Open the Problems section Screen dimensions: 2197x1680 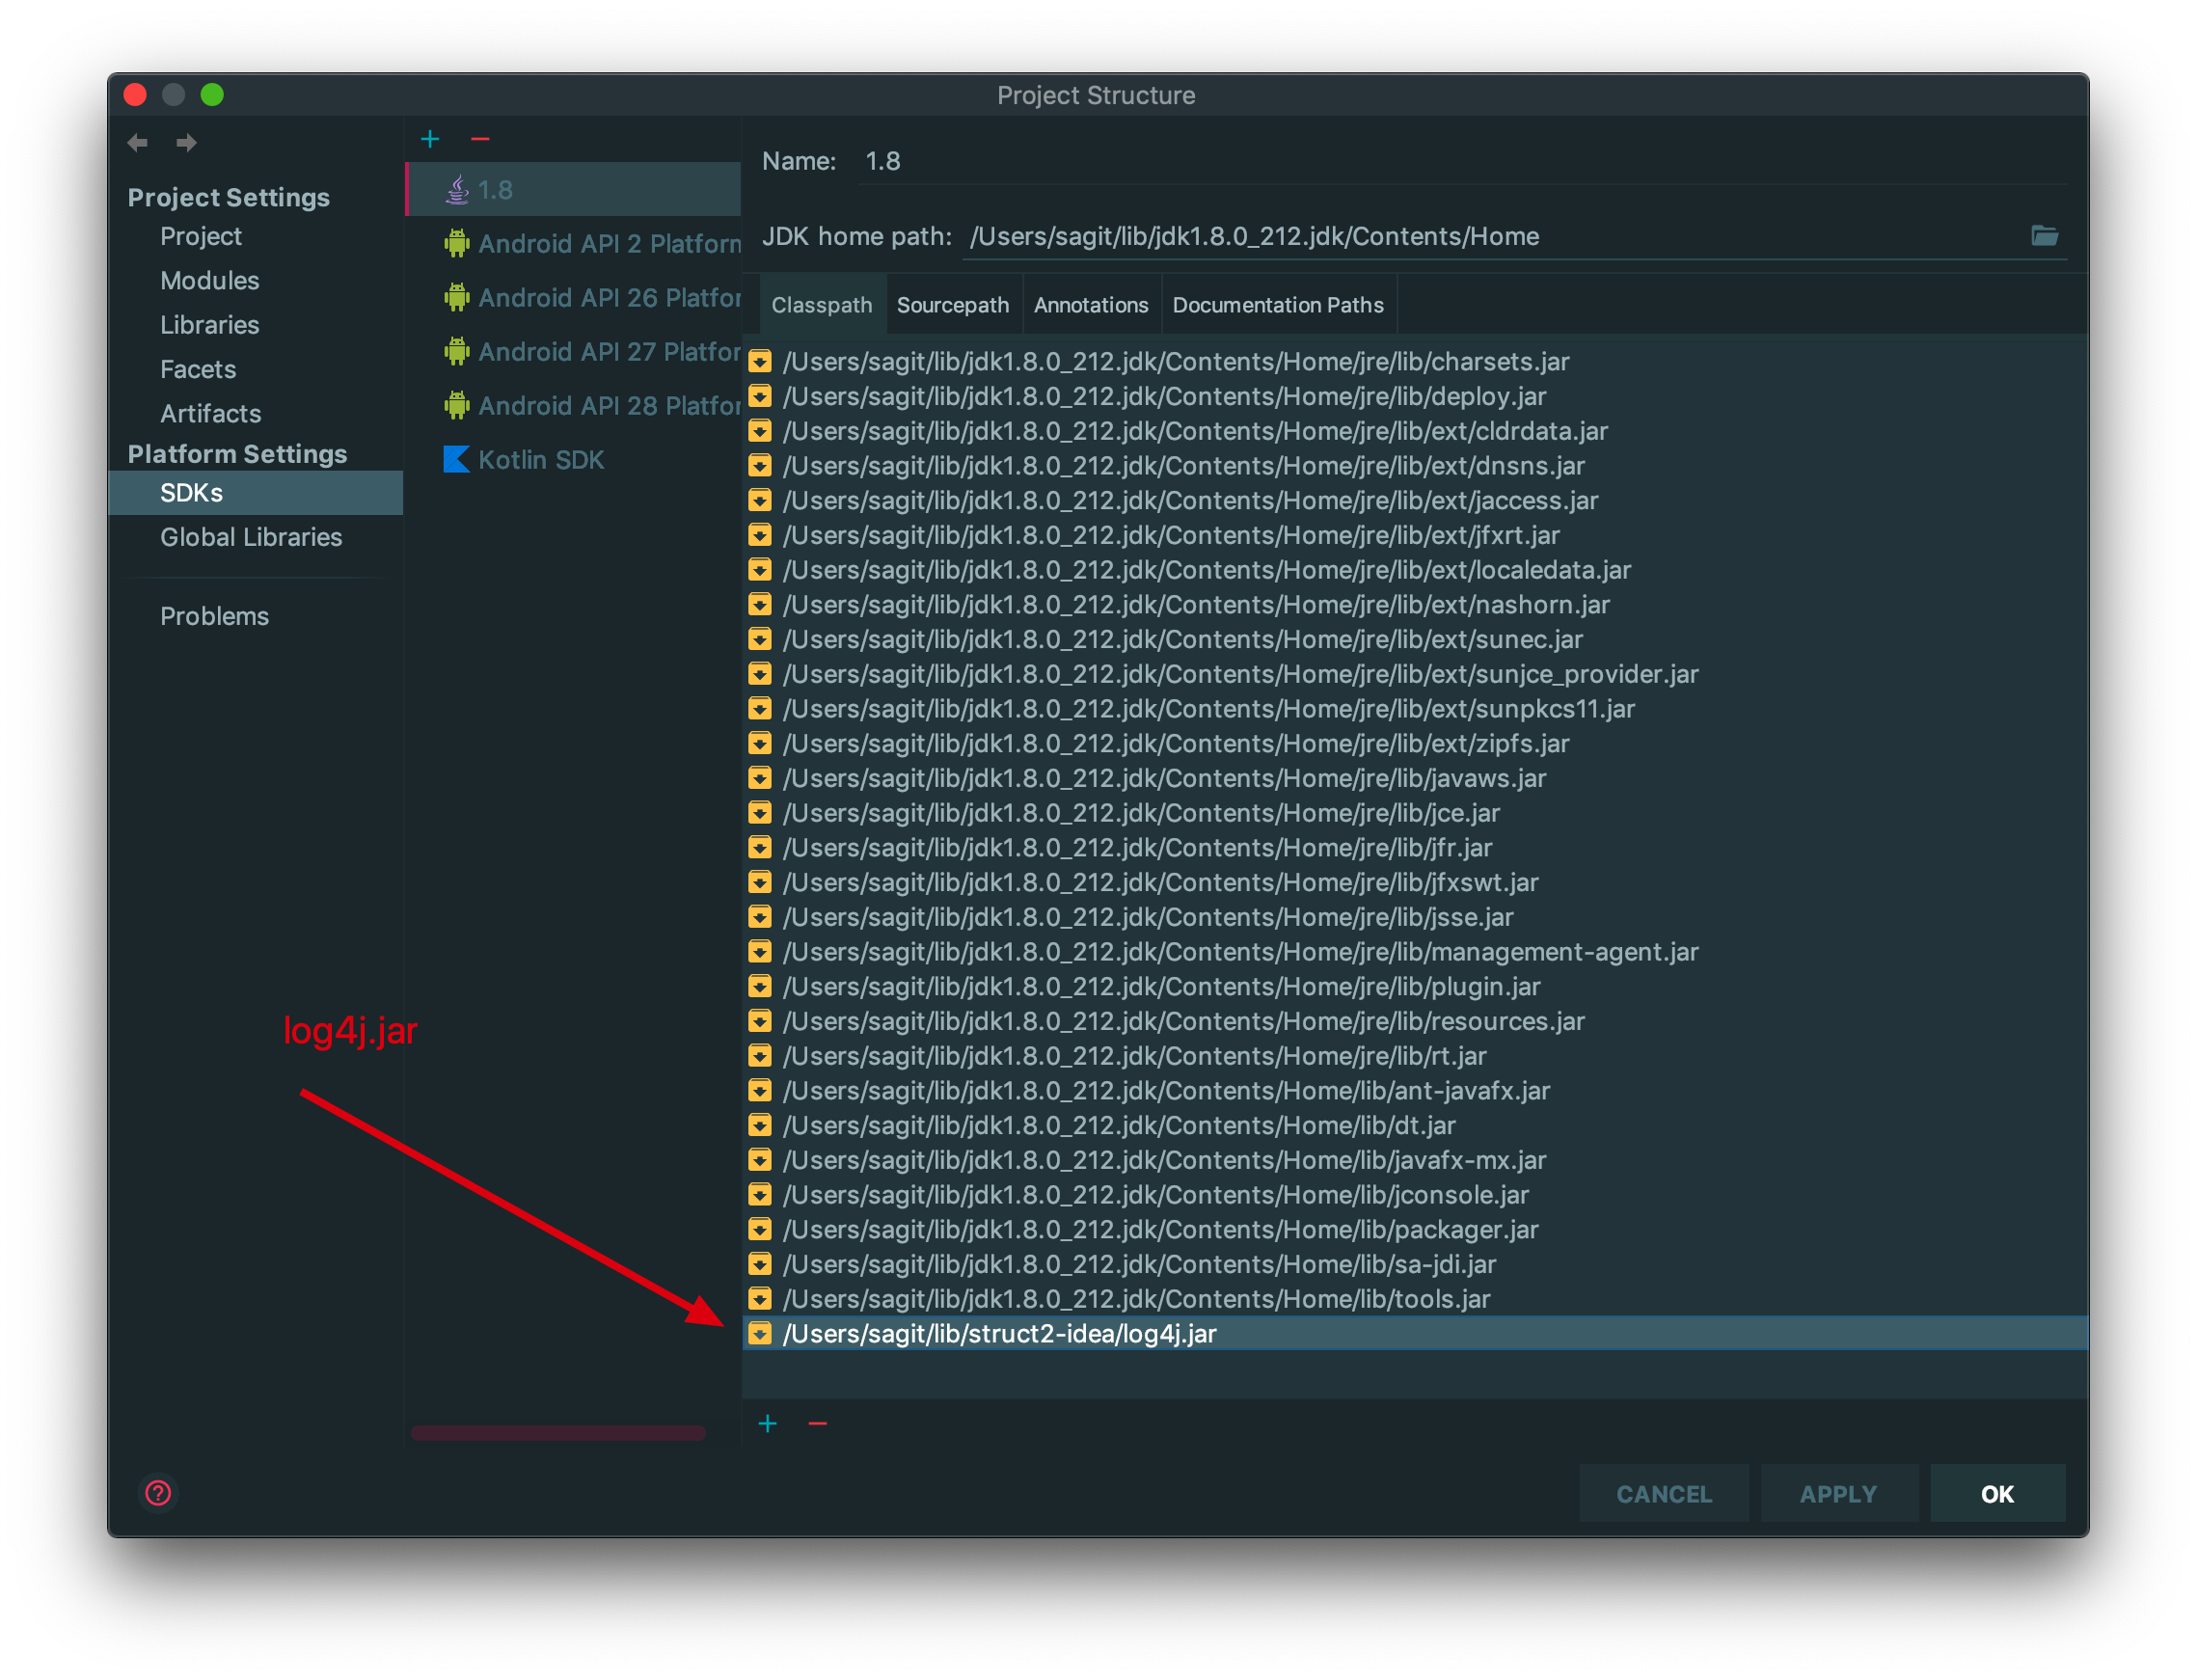pos(214,616)
